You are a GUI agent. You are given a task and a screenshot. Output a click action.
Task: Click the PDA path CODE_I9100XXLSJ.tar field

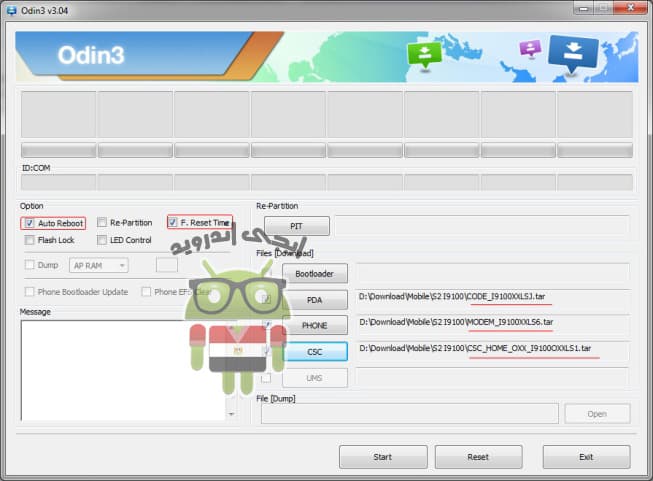pyautogui.click(x=493, y=298)
